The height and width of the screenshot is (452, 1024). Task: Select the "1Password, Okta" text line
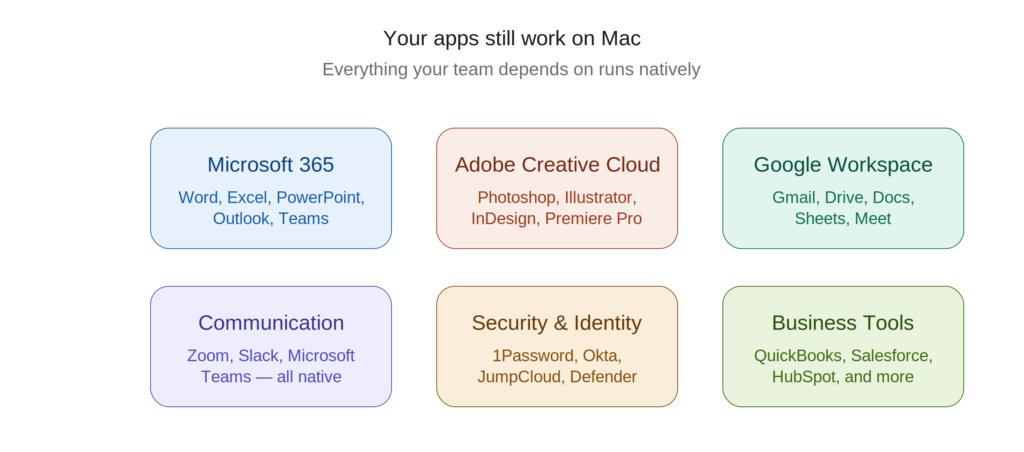pyautogui.click(x=557, y=355)
